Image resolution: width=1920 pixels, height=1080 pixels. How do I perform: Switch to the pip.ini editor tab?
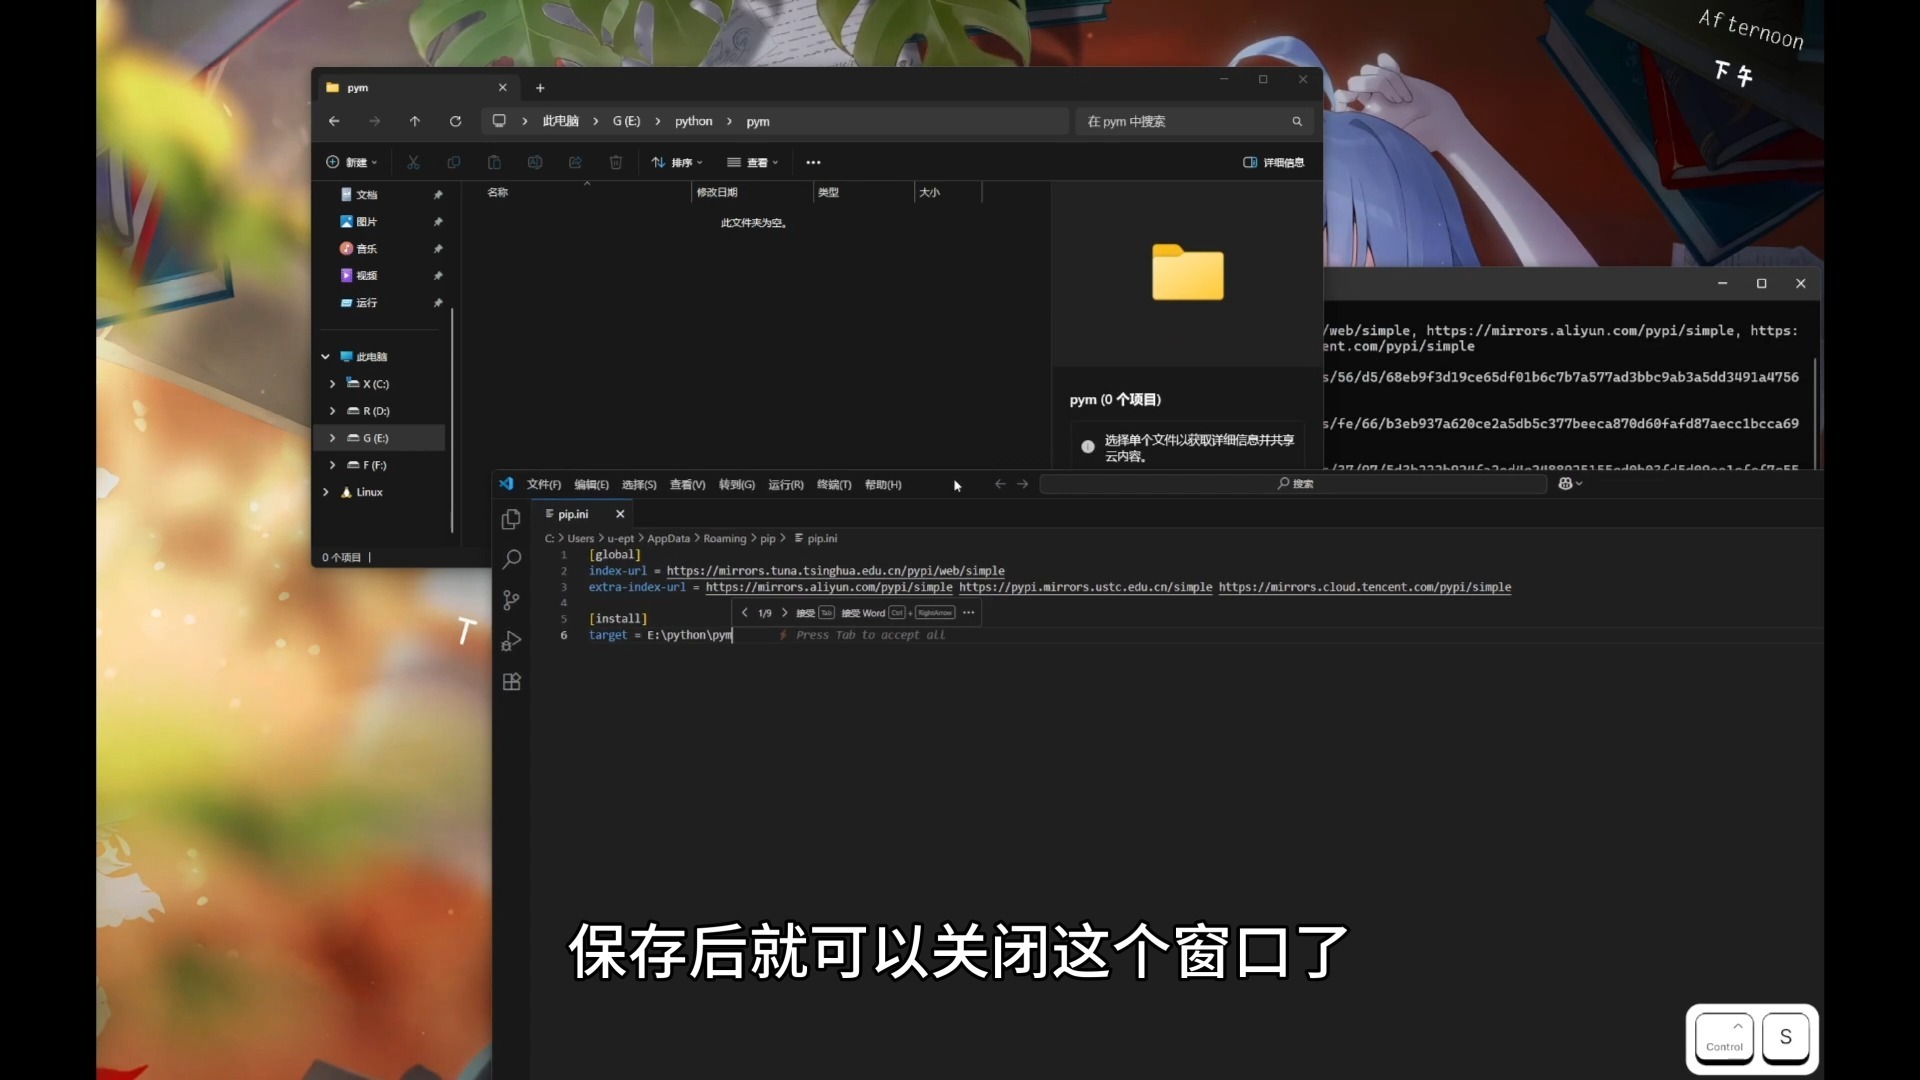(575, 514)
